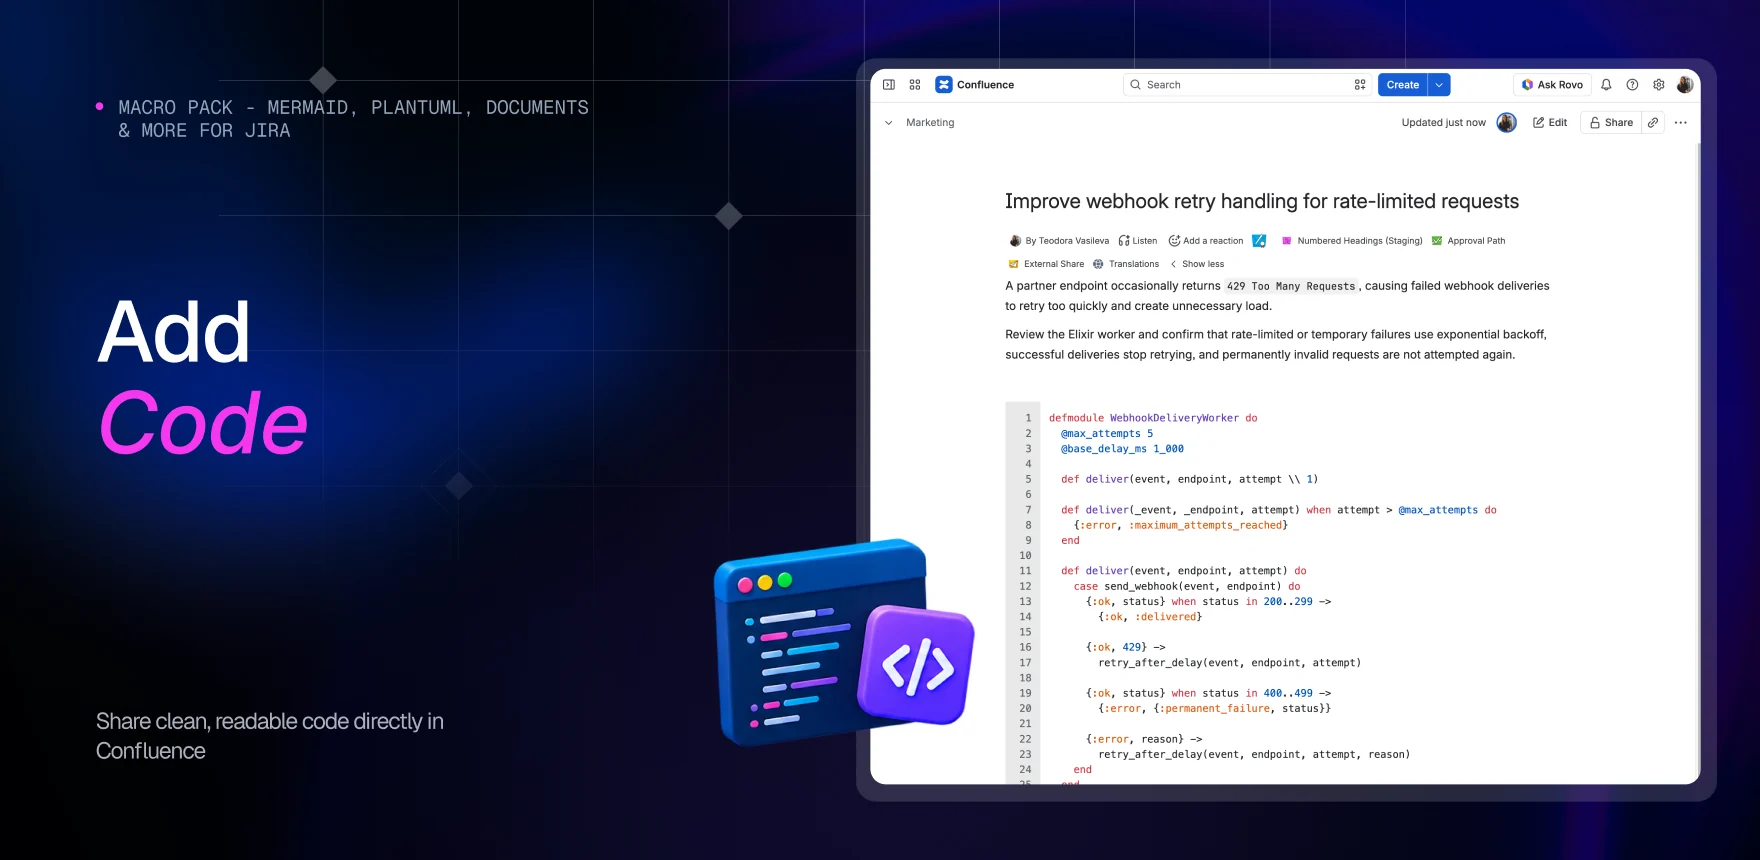This screenshot has height=860, width=1760.
Task: Open Approval Path
Action: point(1468,241)
